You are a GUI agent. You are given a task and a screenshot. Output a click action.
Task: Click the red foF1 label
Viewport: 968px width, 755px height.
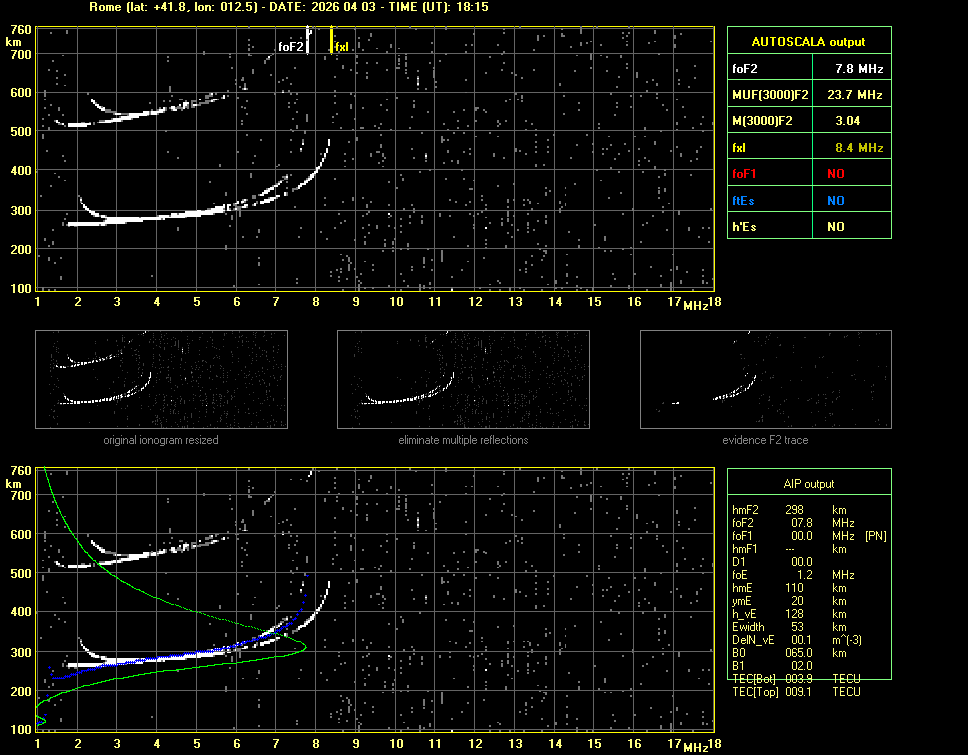(745, 174)
